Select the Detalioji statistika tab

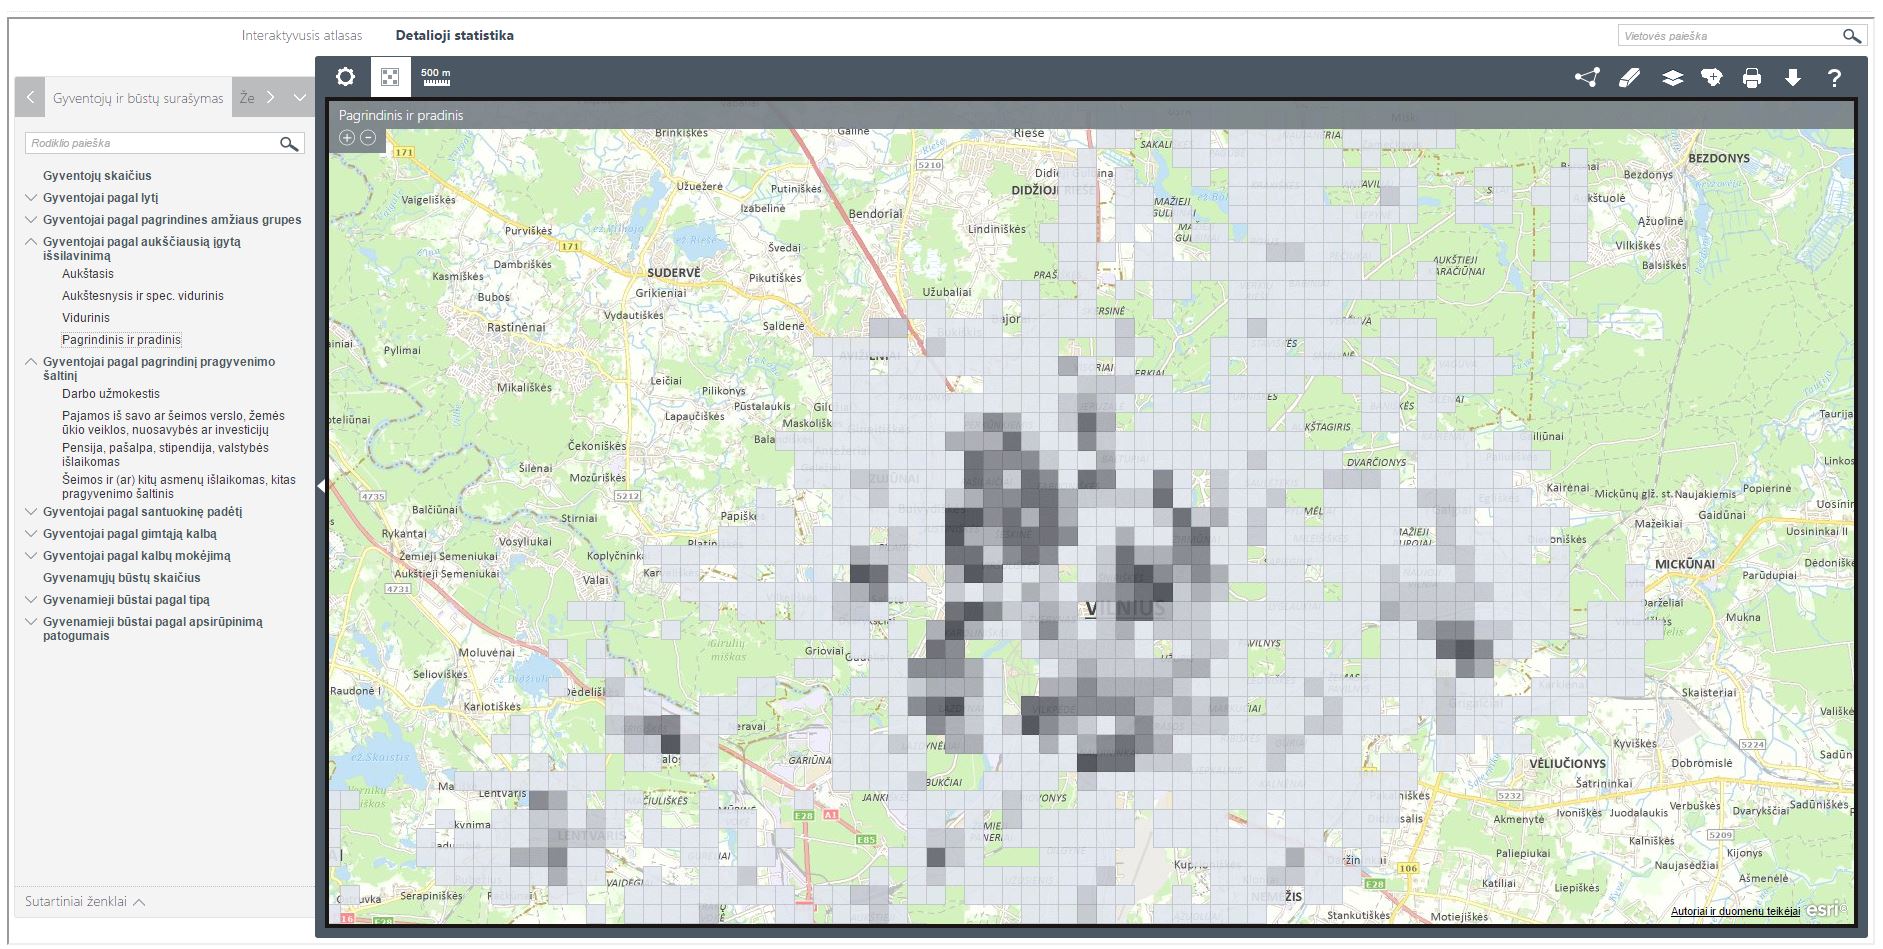tap(454, 36)
